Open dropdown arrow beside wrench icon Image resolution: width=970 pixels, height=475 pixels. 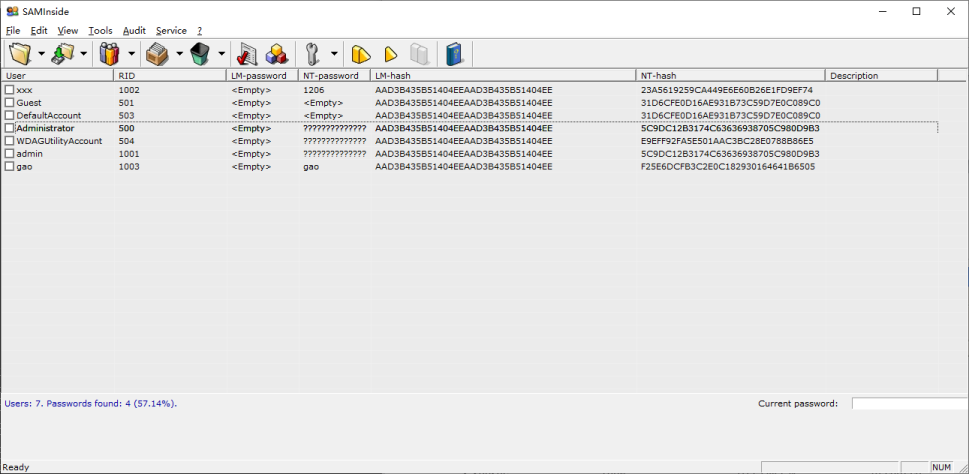[x=334, y=54]
